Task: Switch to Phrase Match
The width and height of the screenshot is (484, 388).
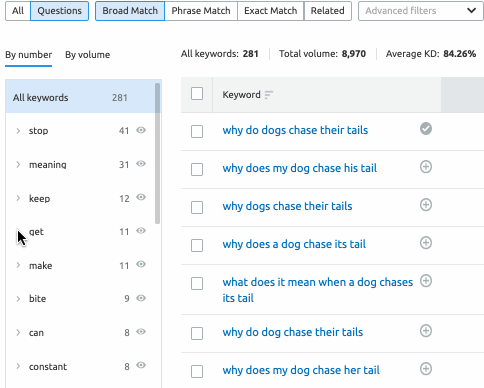Action: [201, 11]
